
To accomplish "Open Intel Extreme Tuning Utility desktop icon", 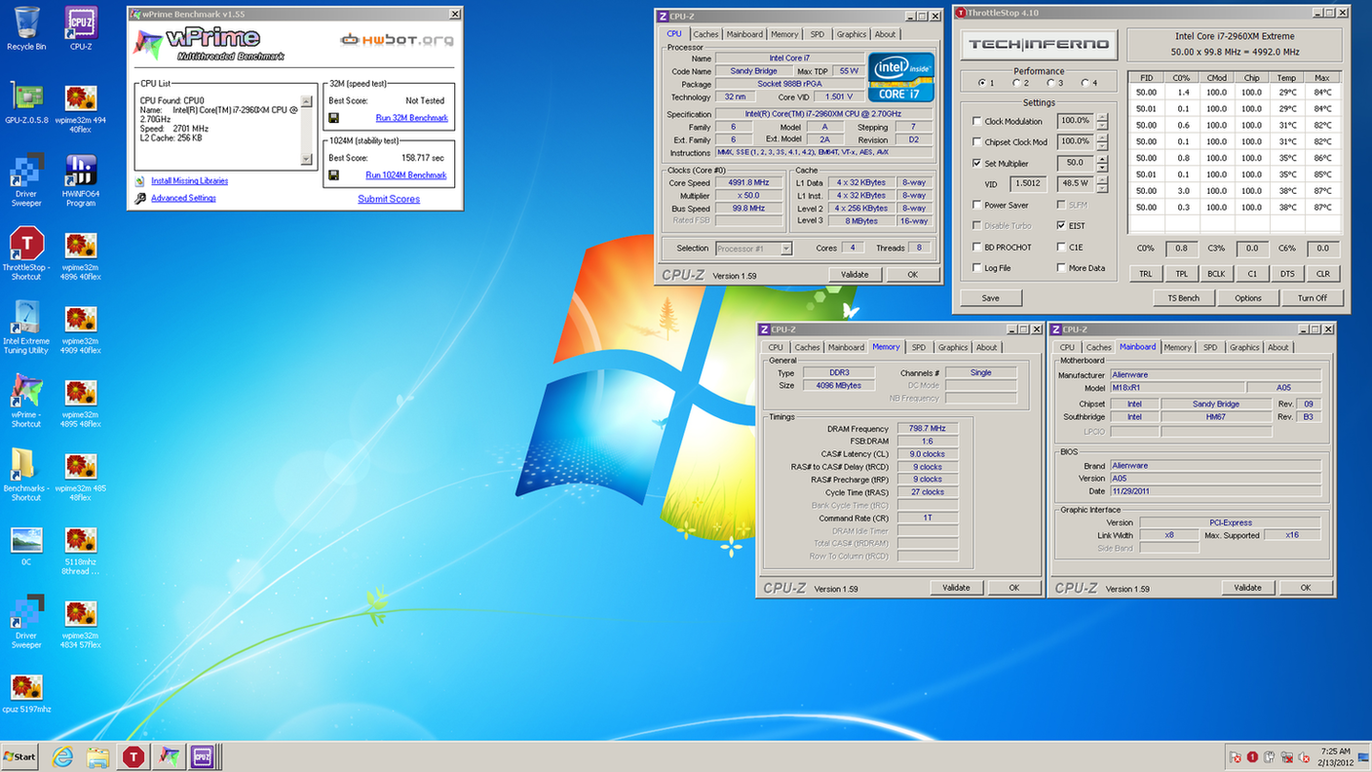I will pyautogui.click(x=26, y=327).
